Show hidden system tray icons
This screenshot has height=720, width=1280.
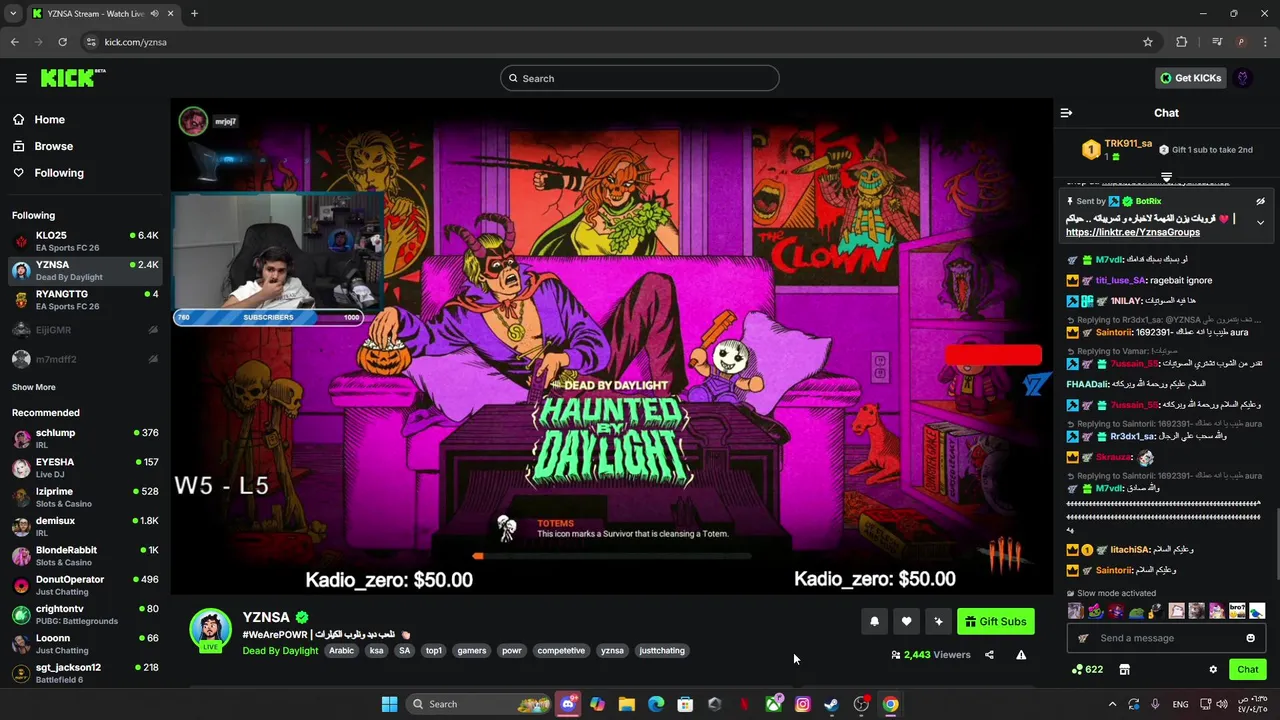tap(1112, 704)
